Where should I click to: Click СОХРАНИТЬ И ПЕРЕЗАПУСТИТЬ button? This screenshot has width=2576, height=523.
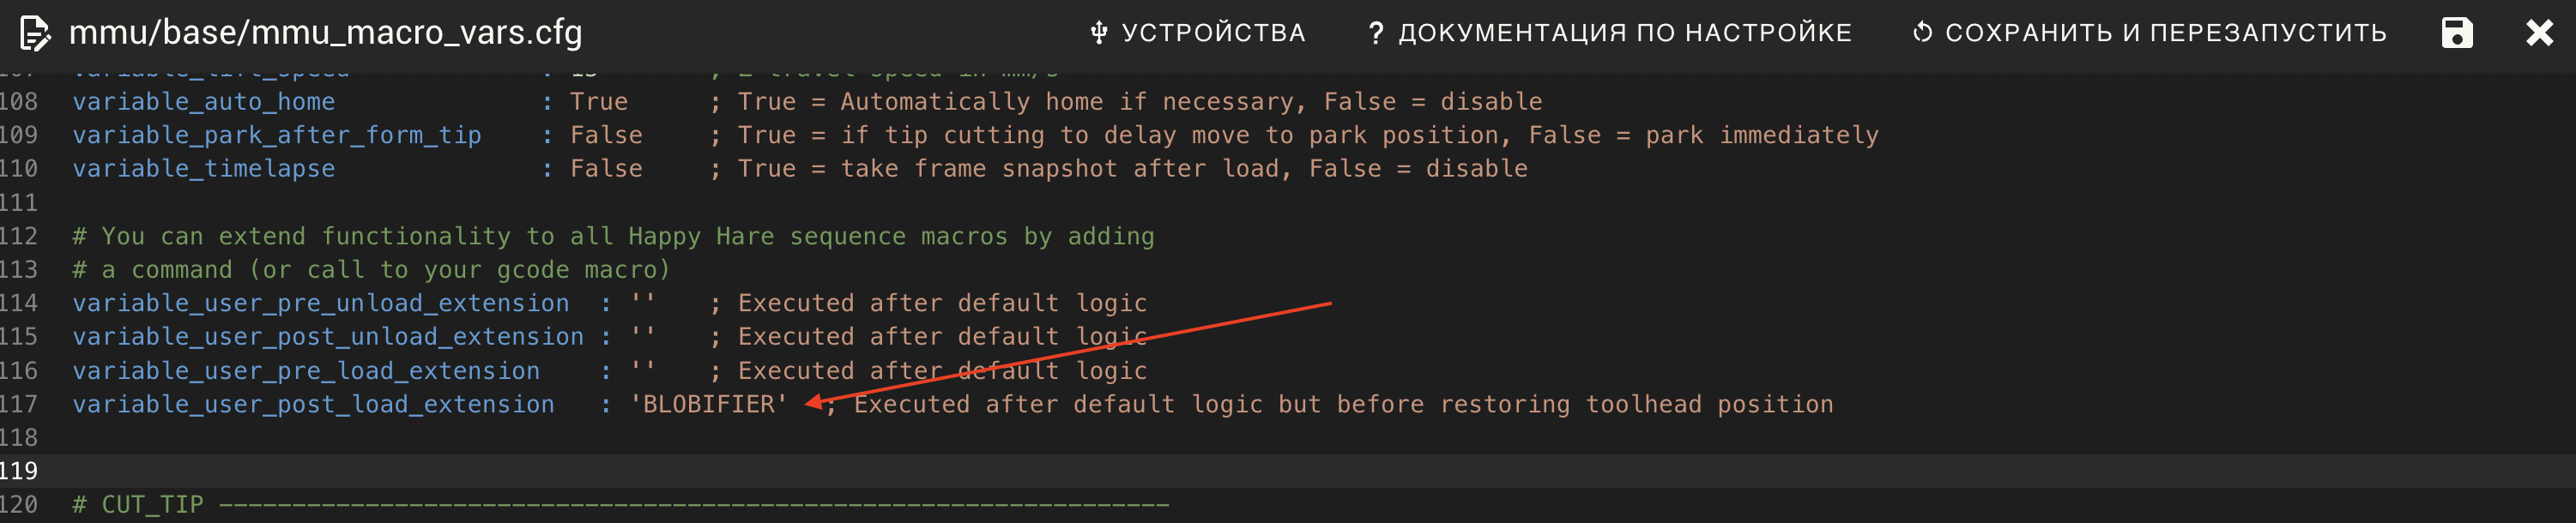tap(2149, 33)
